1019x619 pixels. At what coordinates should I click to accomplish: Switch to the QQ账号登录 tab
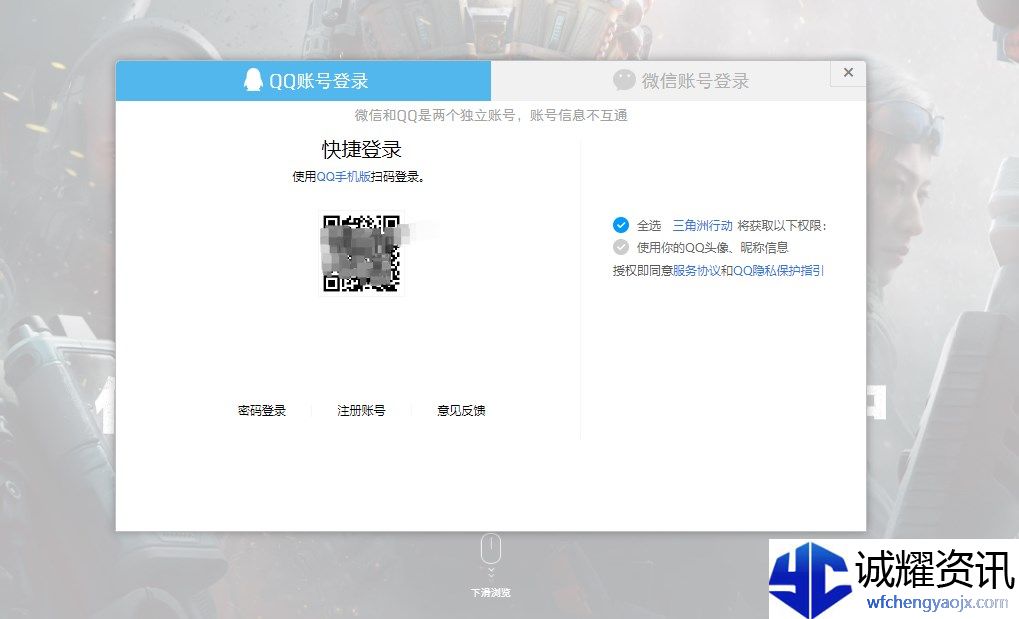click(x=303, y=81)
